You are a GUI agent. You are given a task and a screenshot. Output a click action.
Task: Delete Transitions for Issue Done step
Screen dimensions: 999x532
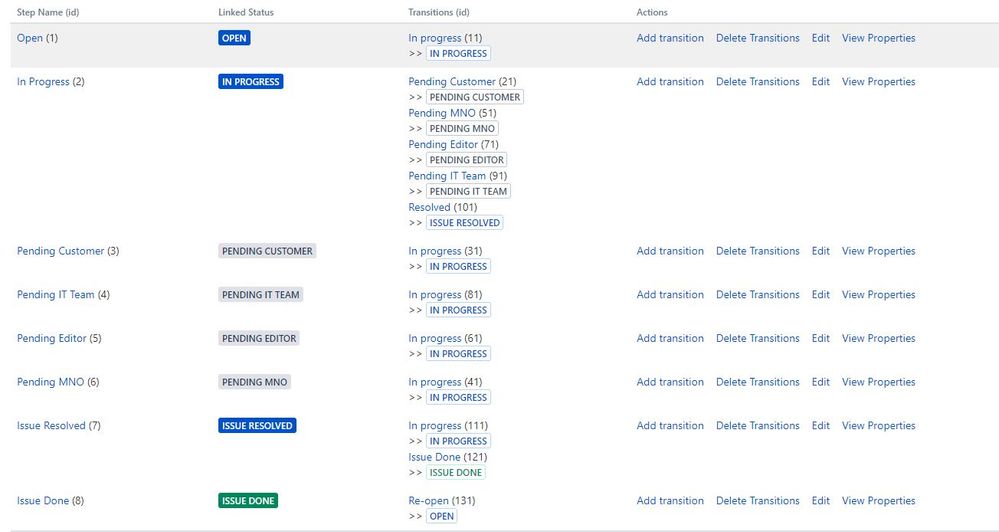758,501
